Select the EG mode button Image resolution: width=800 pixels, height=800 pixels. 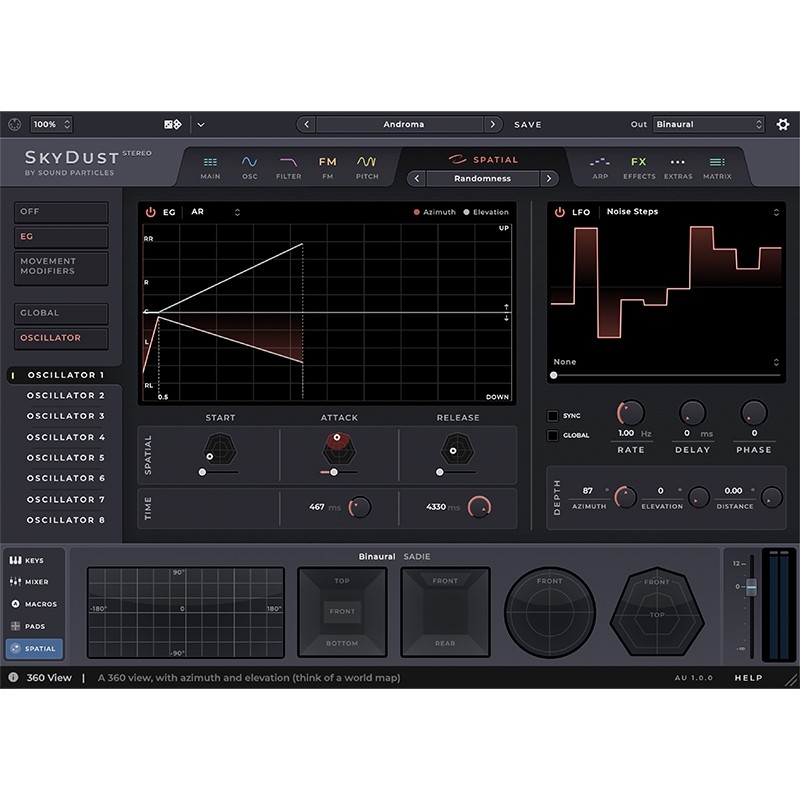[x=61, y=237]
